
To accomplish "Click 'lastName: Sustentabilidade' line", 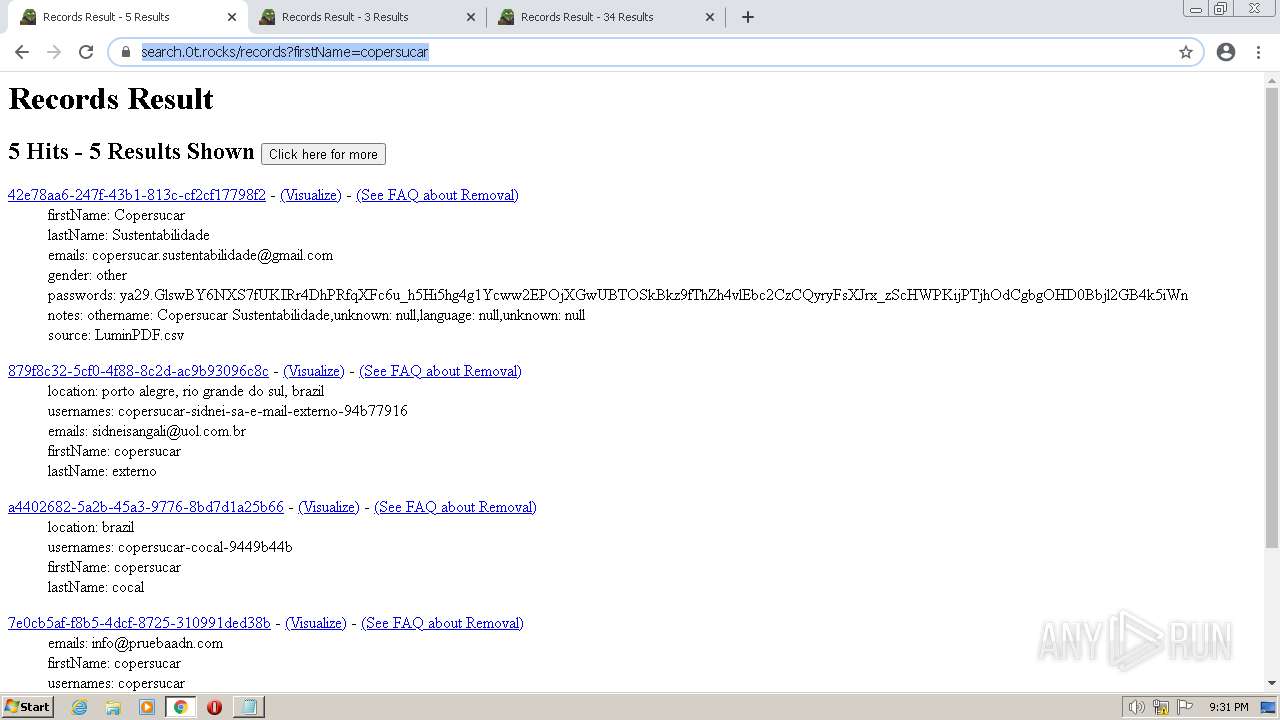I will (x=129, y=235).
